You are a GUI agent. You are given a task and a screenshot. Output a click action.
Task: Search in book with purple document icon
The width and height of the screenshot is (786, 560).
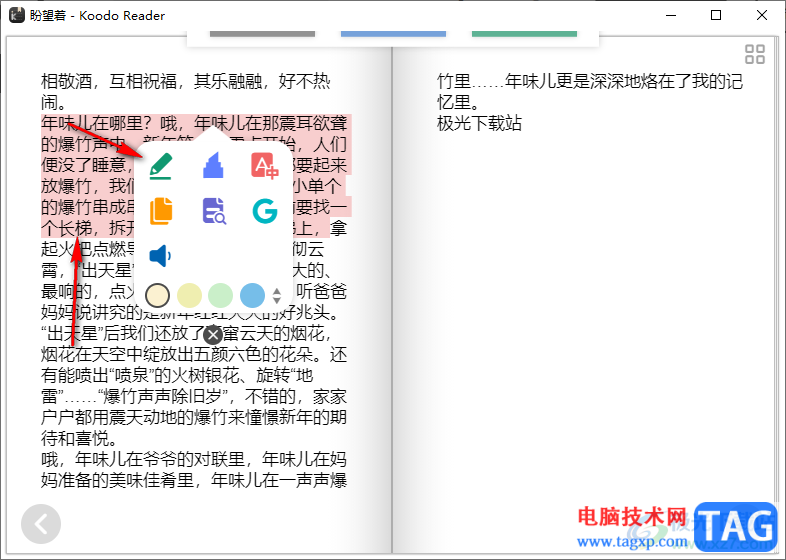(x=214, y=211)
